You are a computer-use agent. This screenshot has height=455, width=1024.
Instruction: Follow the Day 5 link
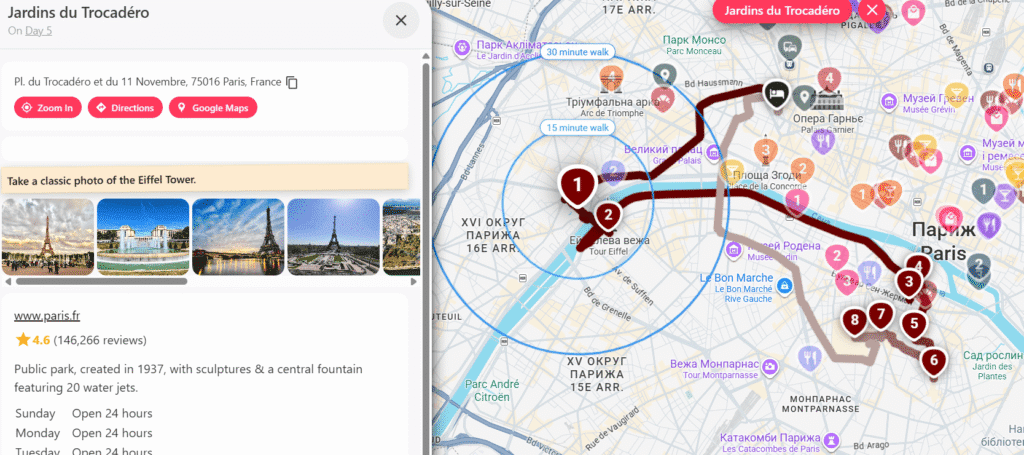coord(39,30)
